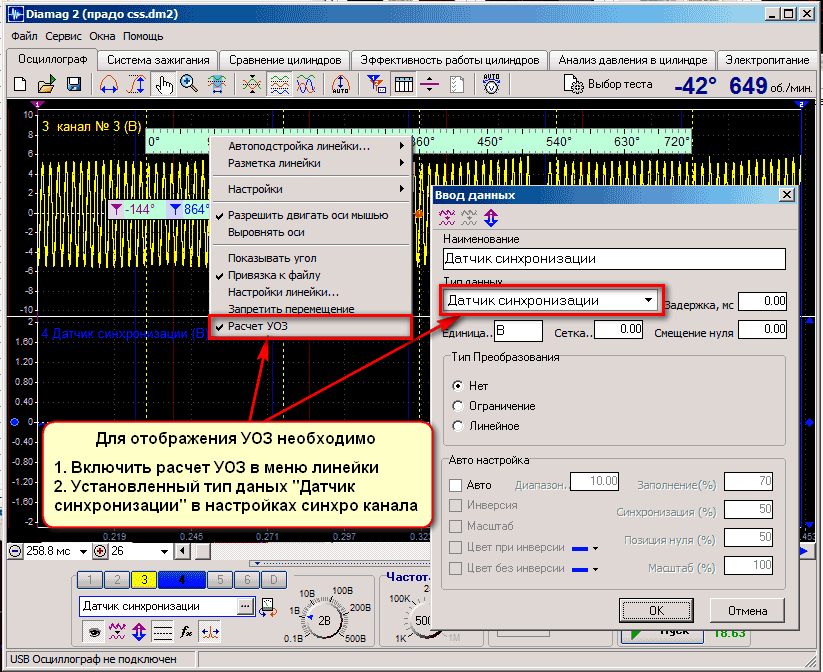The height and width of the screenshot is (672, 823).
Task: Select the D channel button
Action: [273, 580]
